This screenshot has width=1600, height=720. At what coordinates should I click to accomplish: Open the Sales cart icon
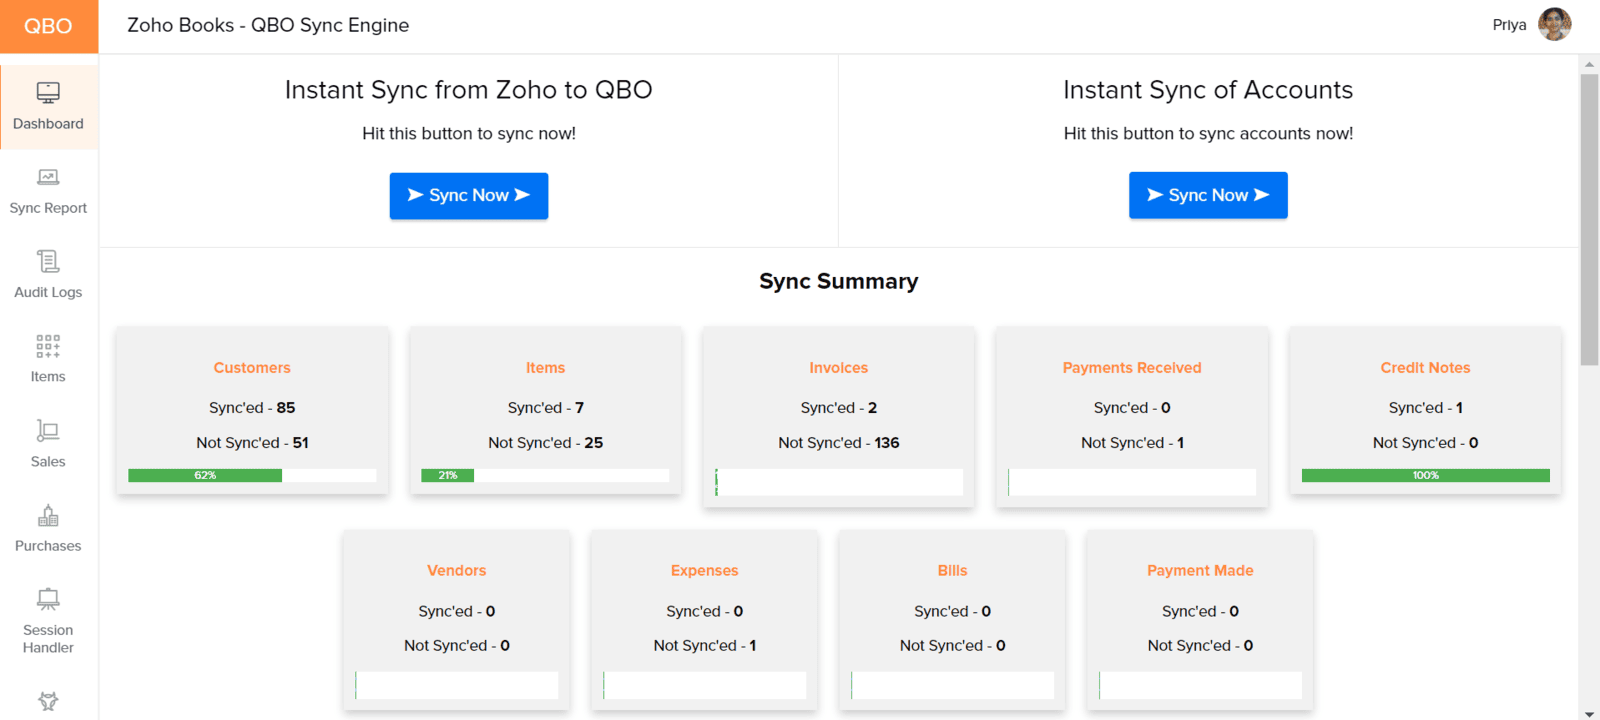pos(48,430)
